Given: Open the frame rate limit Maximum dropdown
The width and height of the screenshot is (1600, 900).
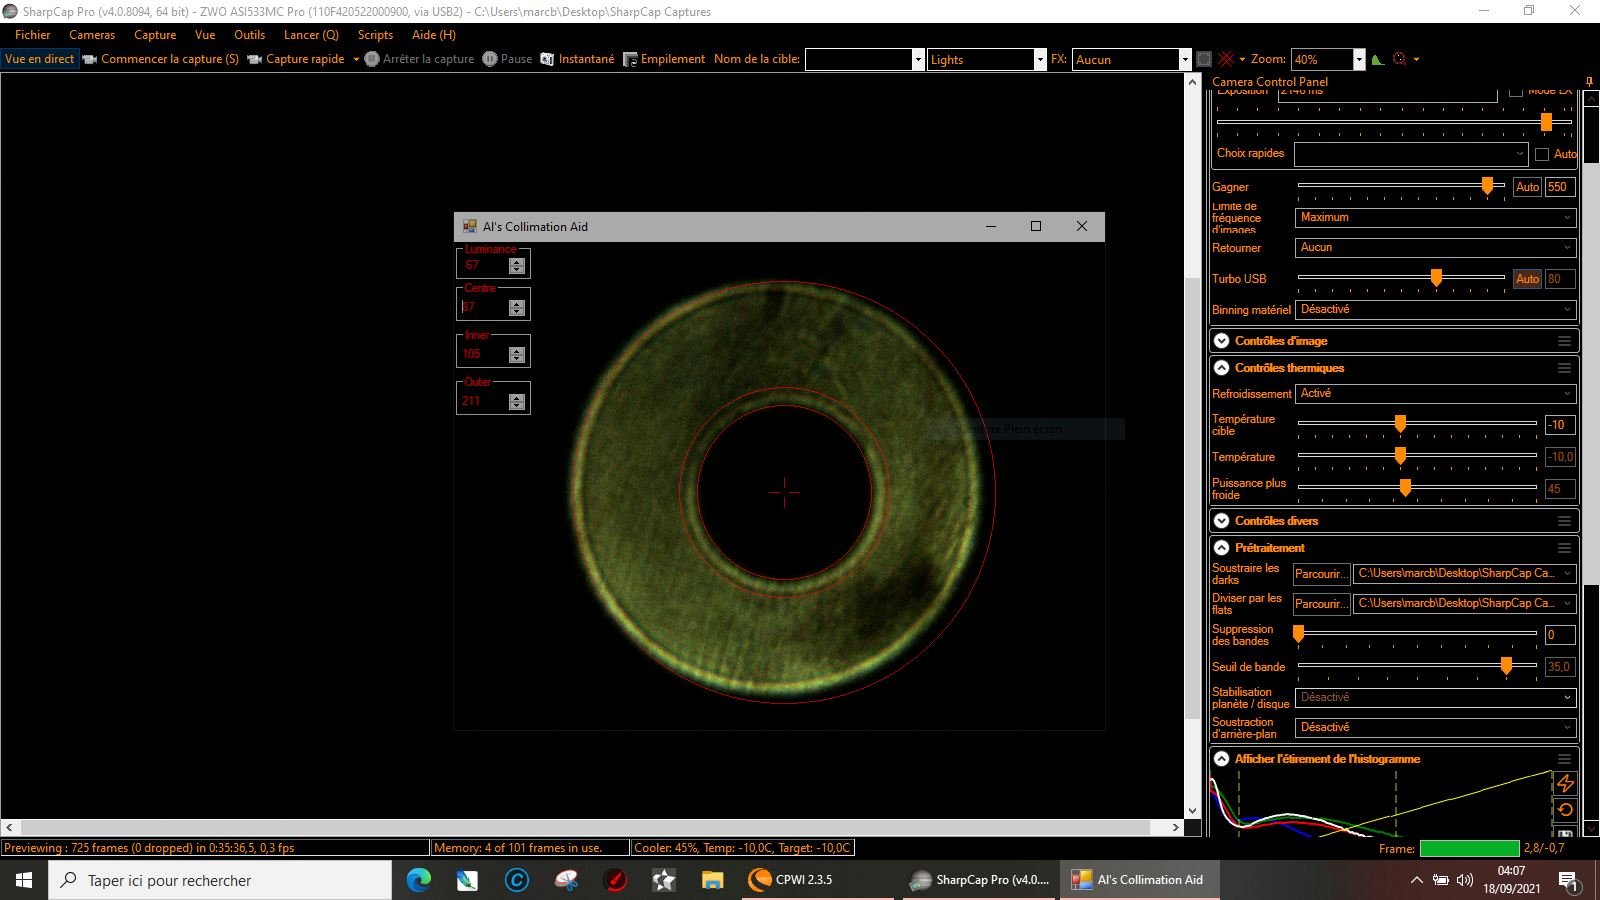Looking at the screenshot, I should coord(1436,217).
